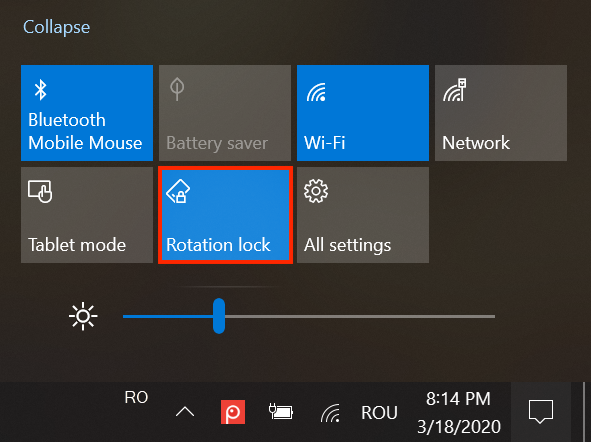Show hidden tray icons chevron

click(x=185, y=412)
